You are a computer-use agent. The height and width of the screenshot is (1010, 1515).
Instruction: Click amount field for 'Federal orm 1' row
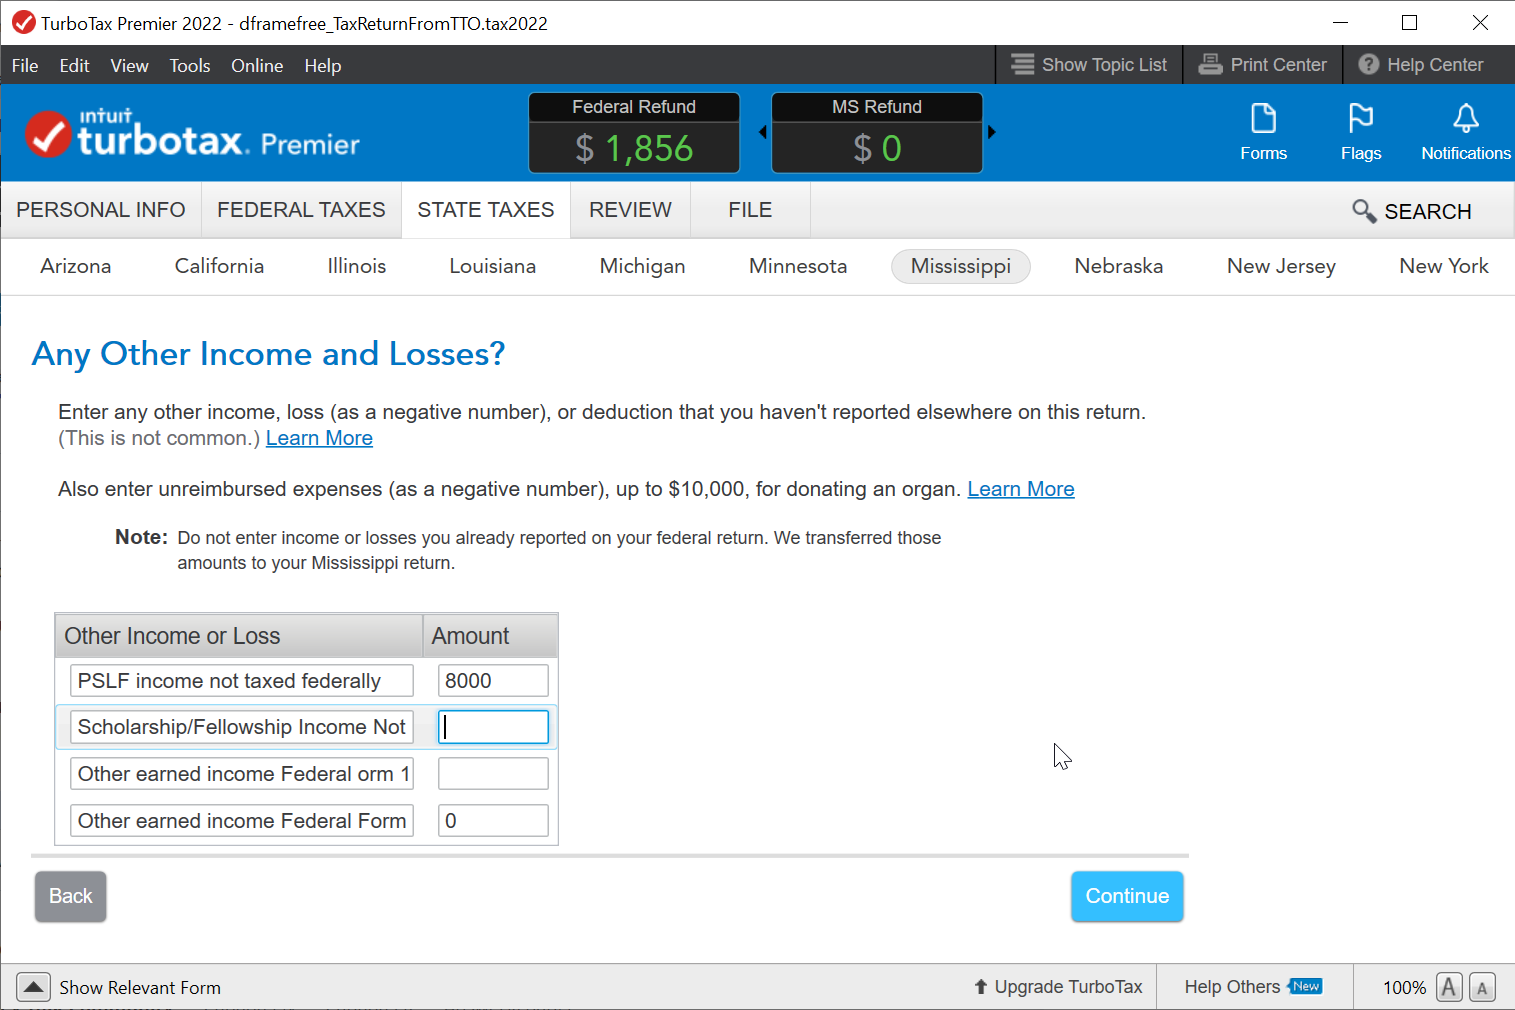click(493, 774)
